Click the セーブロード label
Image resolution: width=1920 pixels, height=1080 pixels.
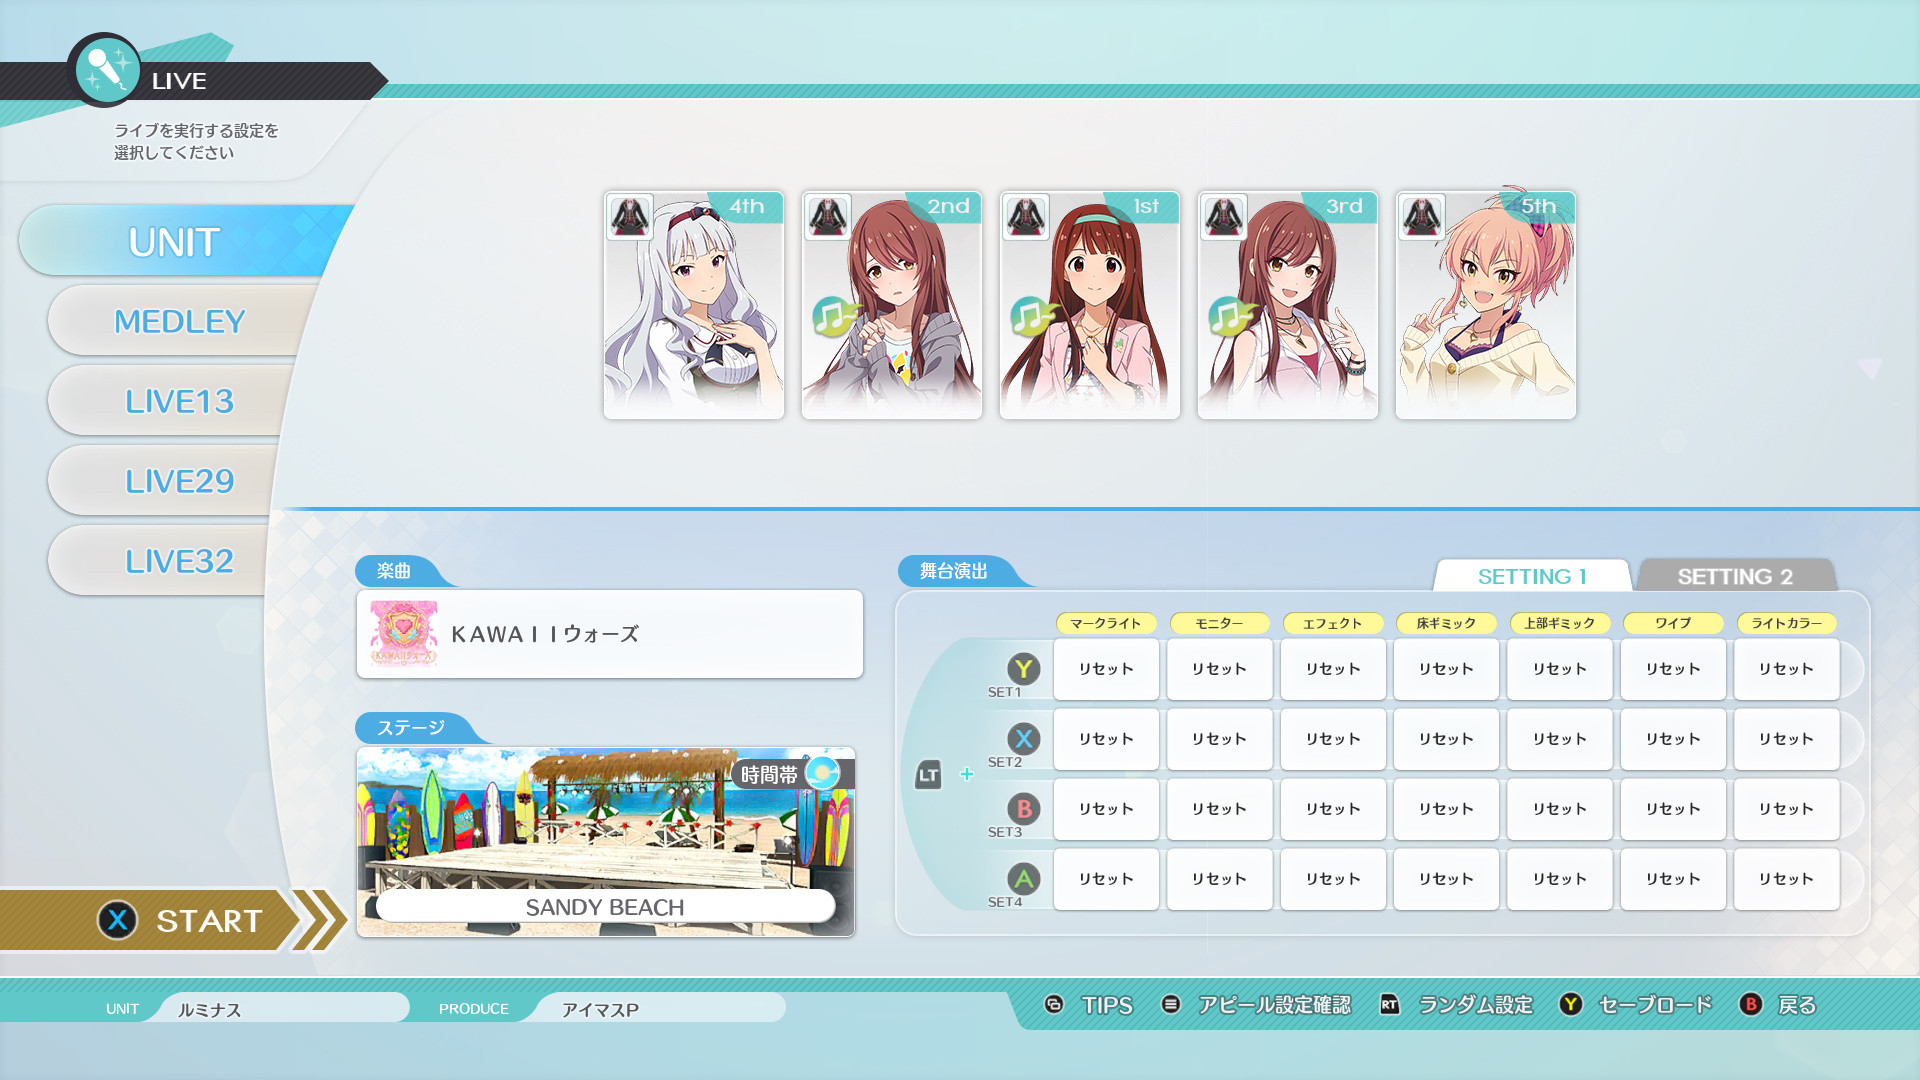[1655, 1005]
